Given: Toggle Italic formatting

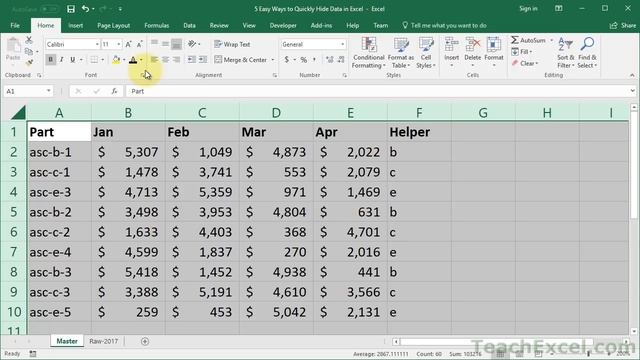Looking at the screenshot, I should pyautogui.click(x=62, y=60).
